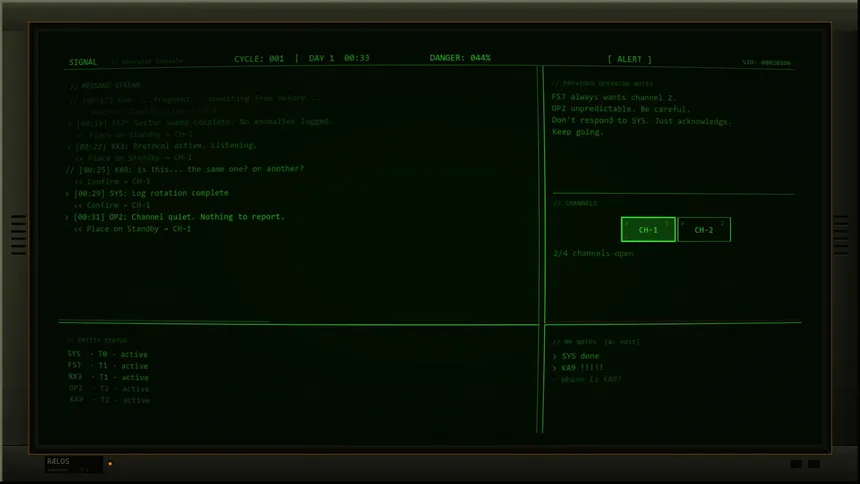Image resolution: width=860 pixels, height=484 pixels.
Task: Click the 'SYS done' note entry
Action: pos(576,356)
